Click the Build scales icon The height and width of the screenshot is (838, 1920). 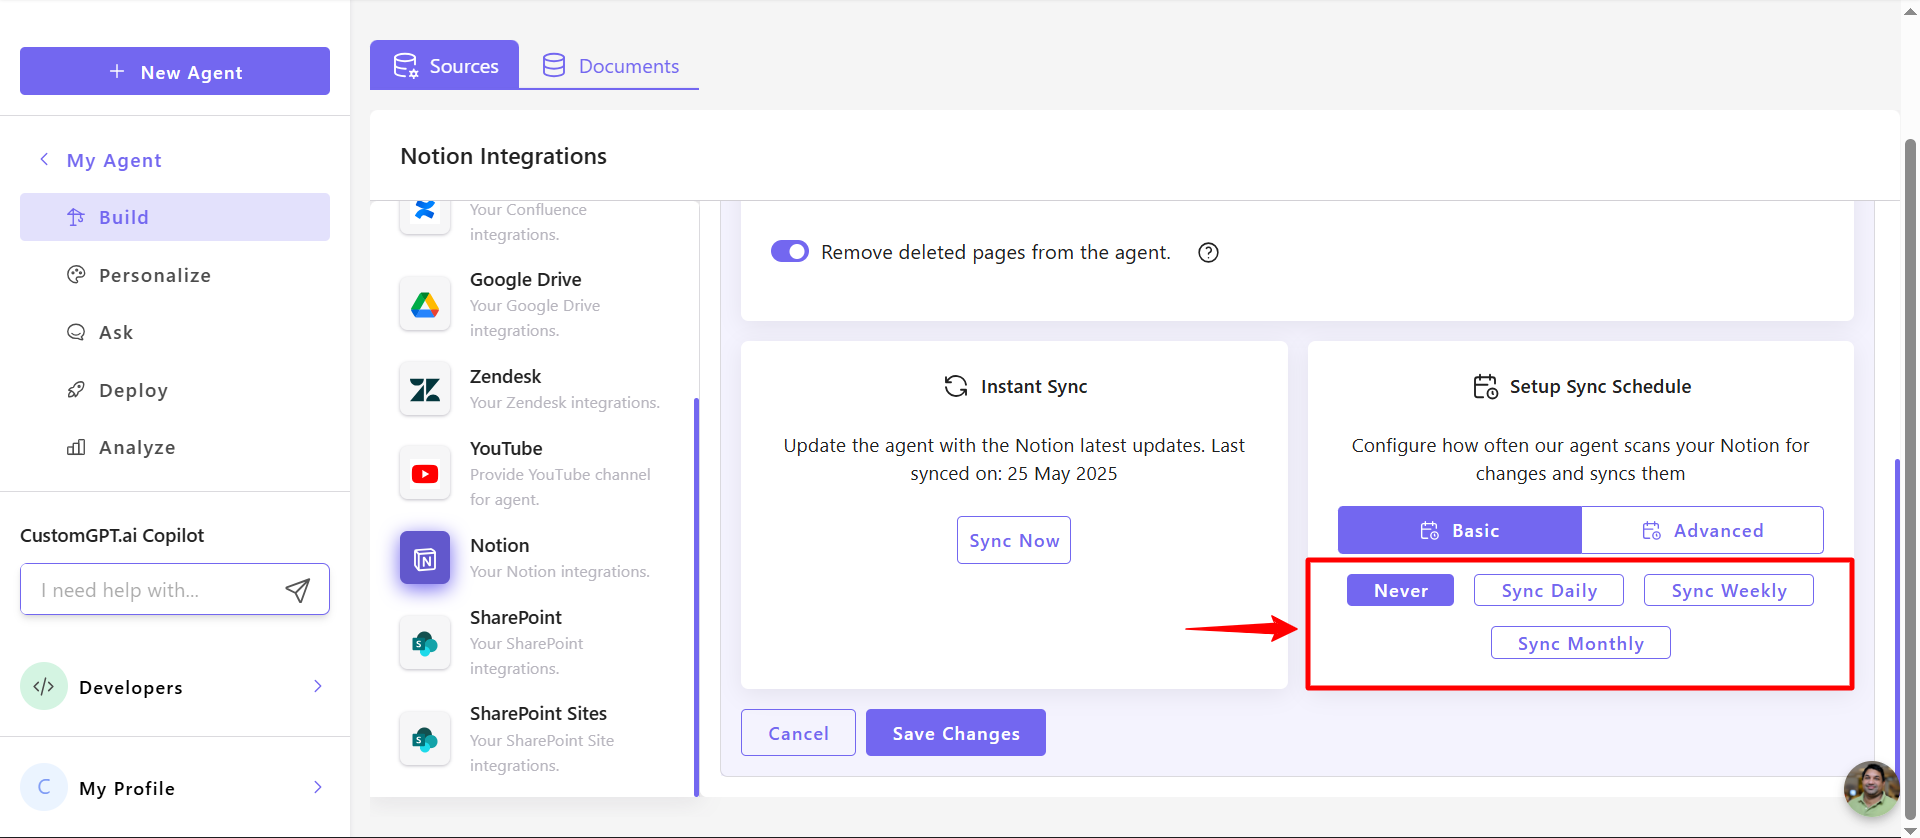click(x=76, y=217)
